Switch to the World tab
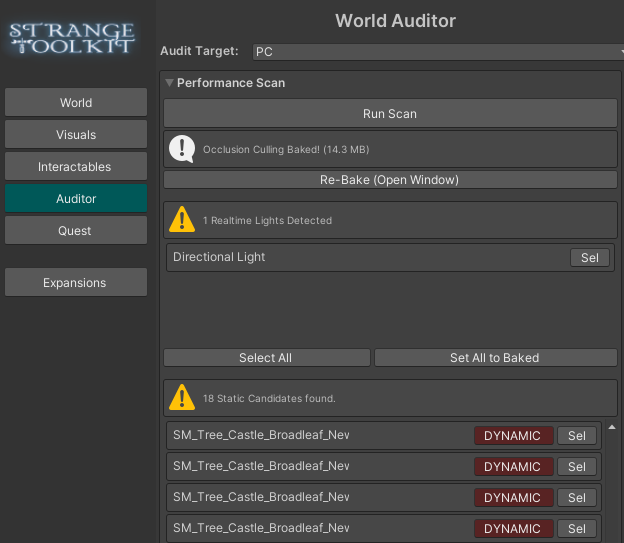This screenshot has height=543, width=624. point(76,103)
